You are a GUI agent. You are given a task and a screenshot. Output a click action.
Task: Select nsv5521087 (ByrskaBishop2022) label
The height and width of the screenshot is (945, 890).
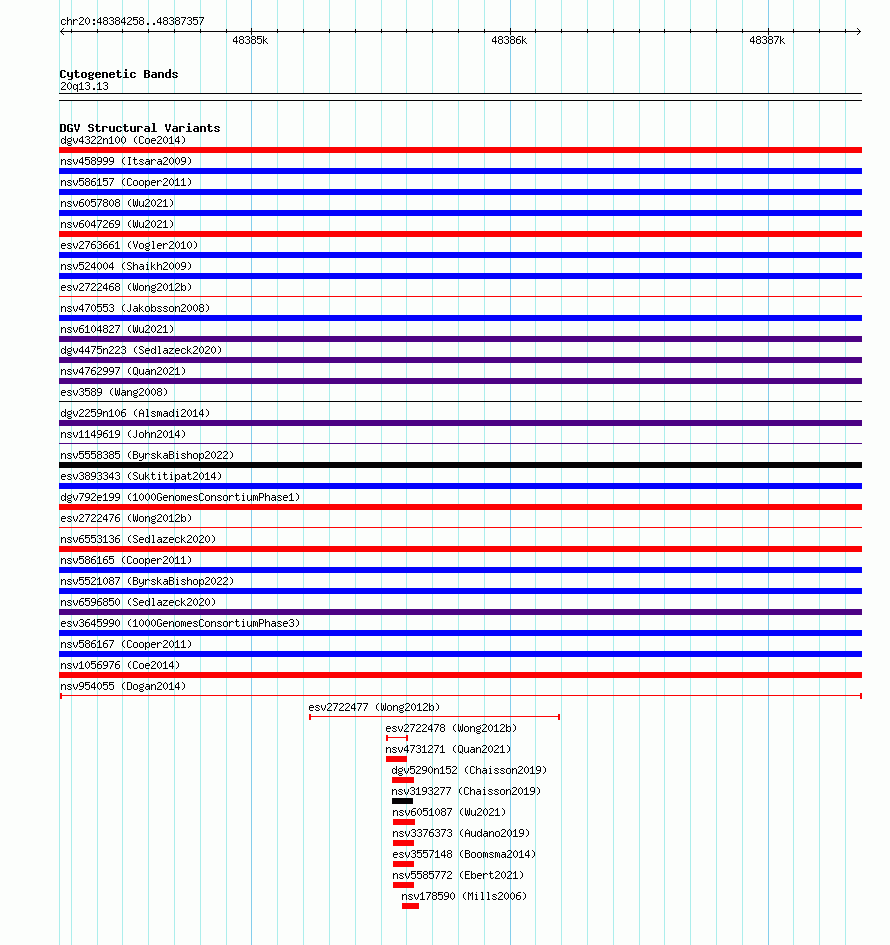[147, 582]
